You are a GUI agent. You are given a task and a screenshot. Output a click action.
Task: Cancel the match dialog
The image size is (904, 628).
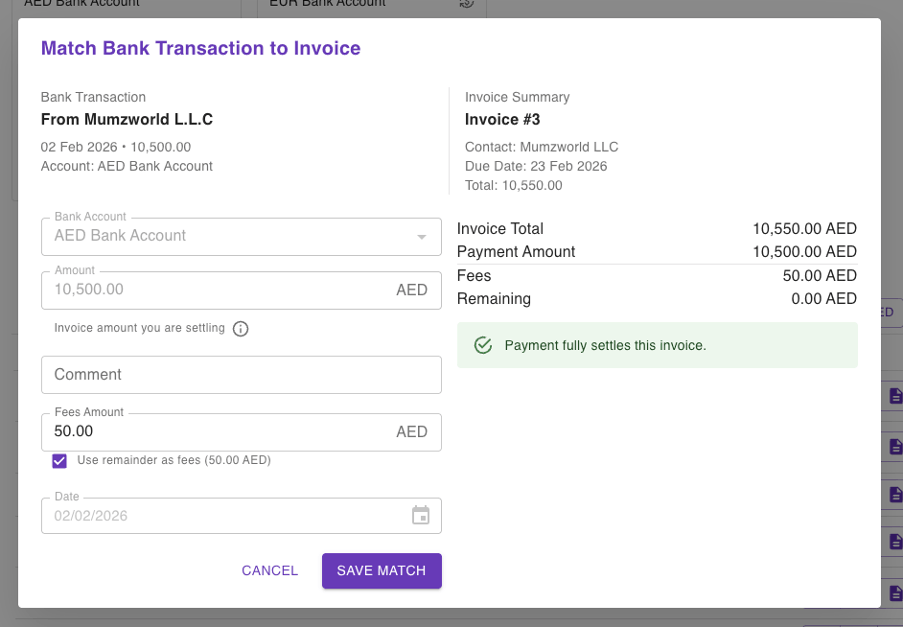(x=270, y=571)
